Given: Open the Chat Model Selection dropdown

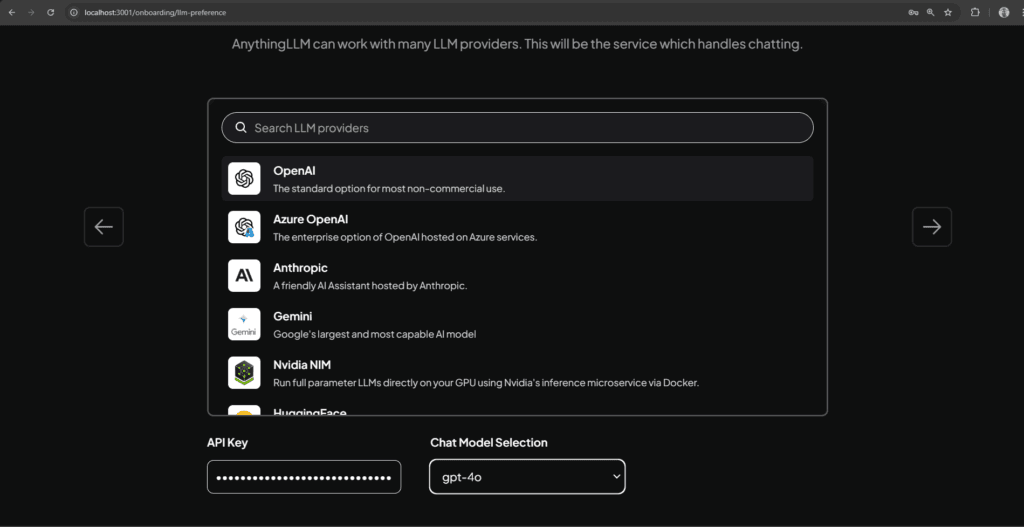Looking at the screenshot, I should coord(527,477).
